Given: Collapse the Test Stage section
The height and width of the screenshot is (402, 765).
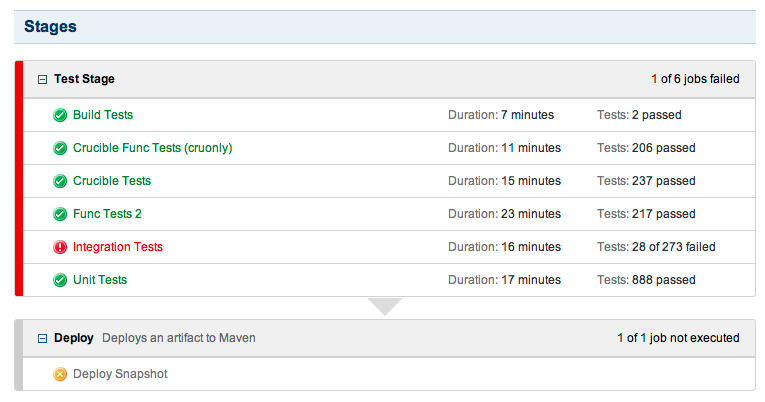Looking at the screenshot, I should tap(42, 78).
